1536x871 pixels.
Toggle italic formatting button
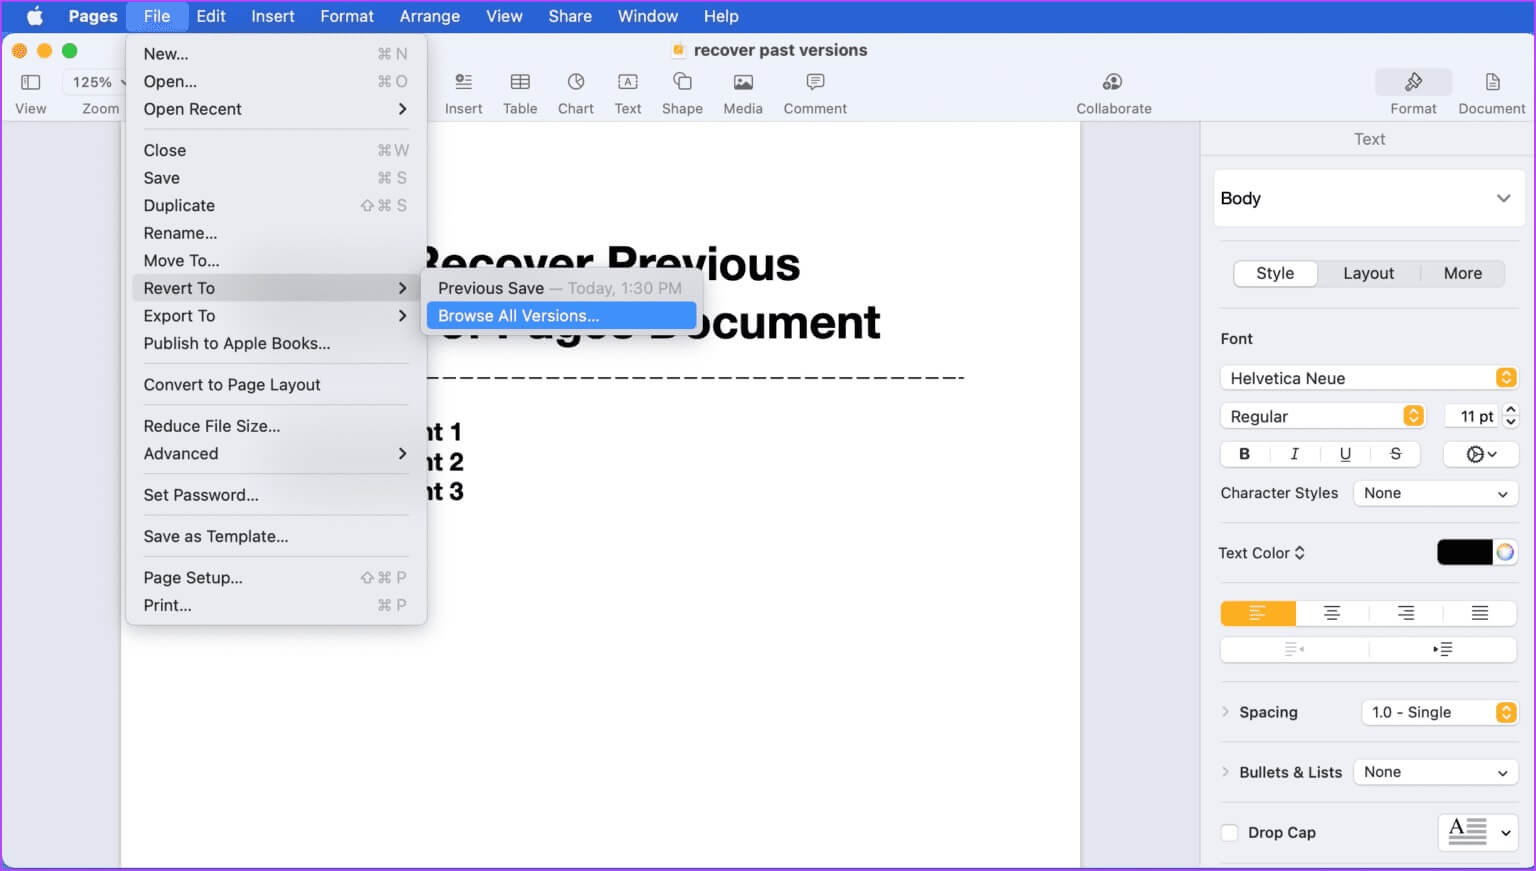click(1294, 454)
